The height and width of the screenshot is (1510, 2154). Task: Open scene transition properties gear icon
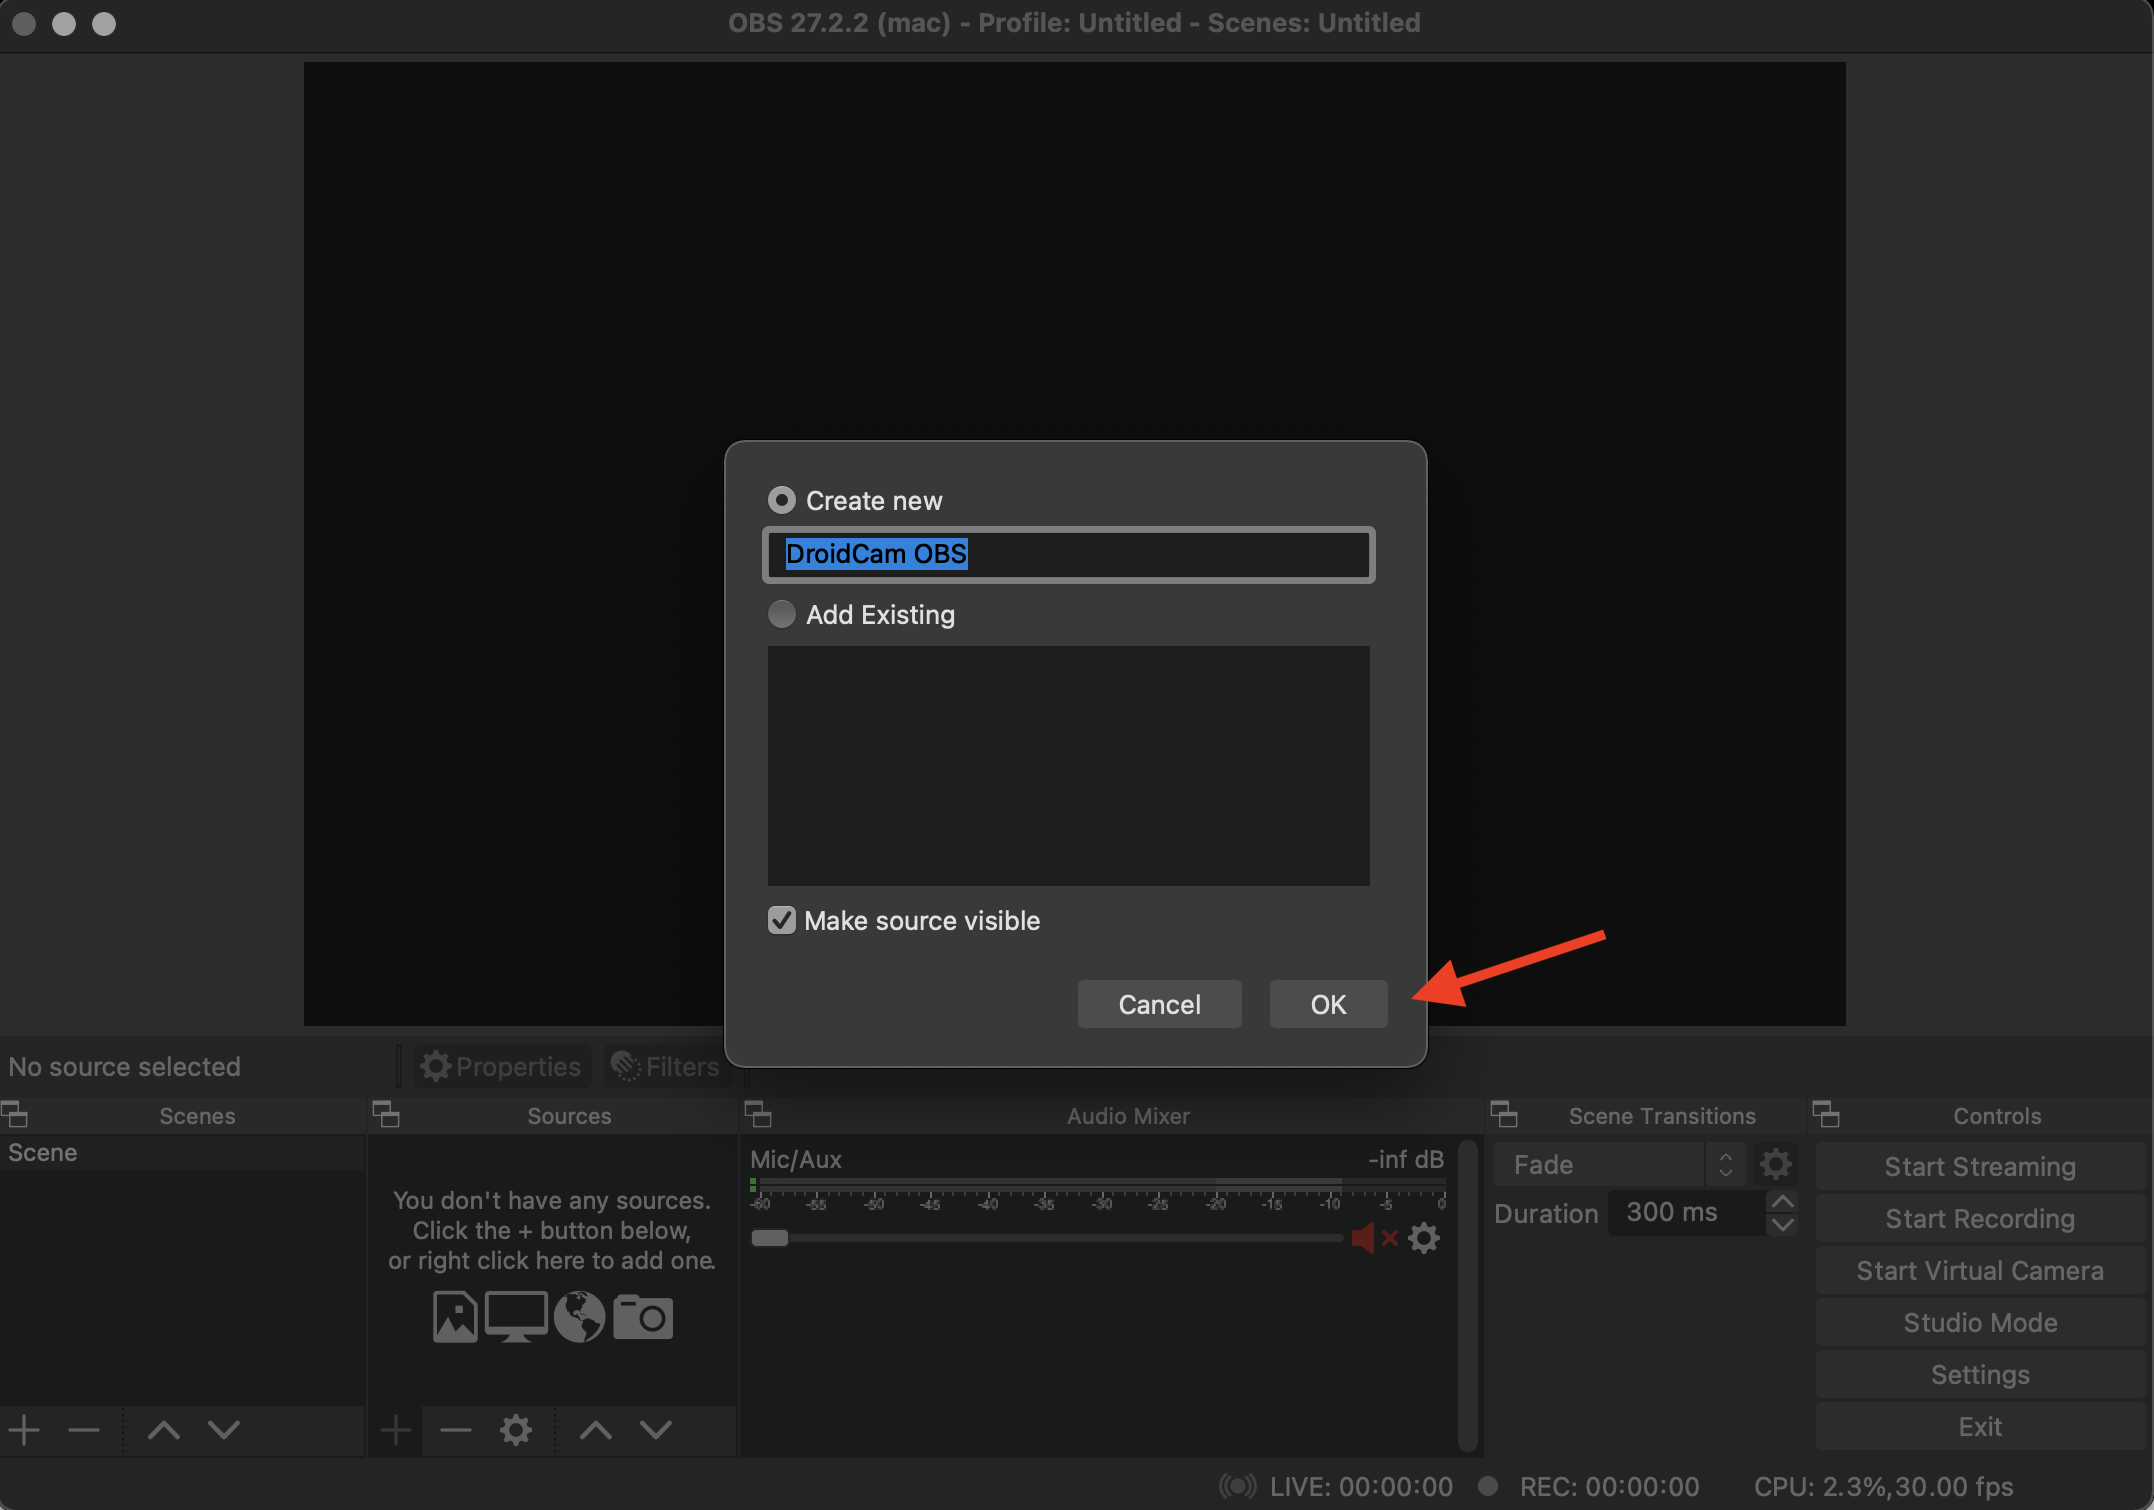1776,1164
